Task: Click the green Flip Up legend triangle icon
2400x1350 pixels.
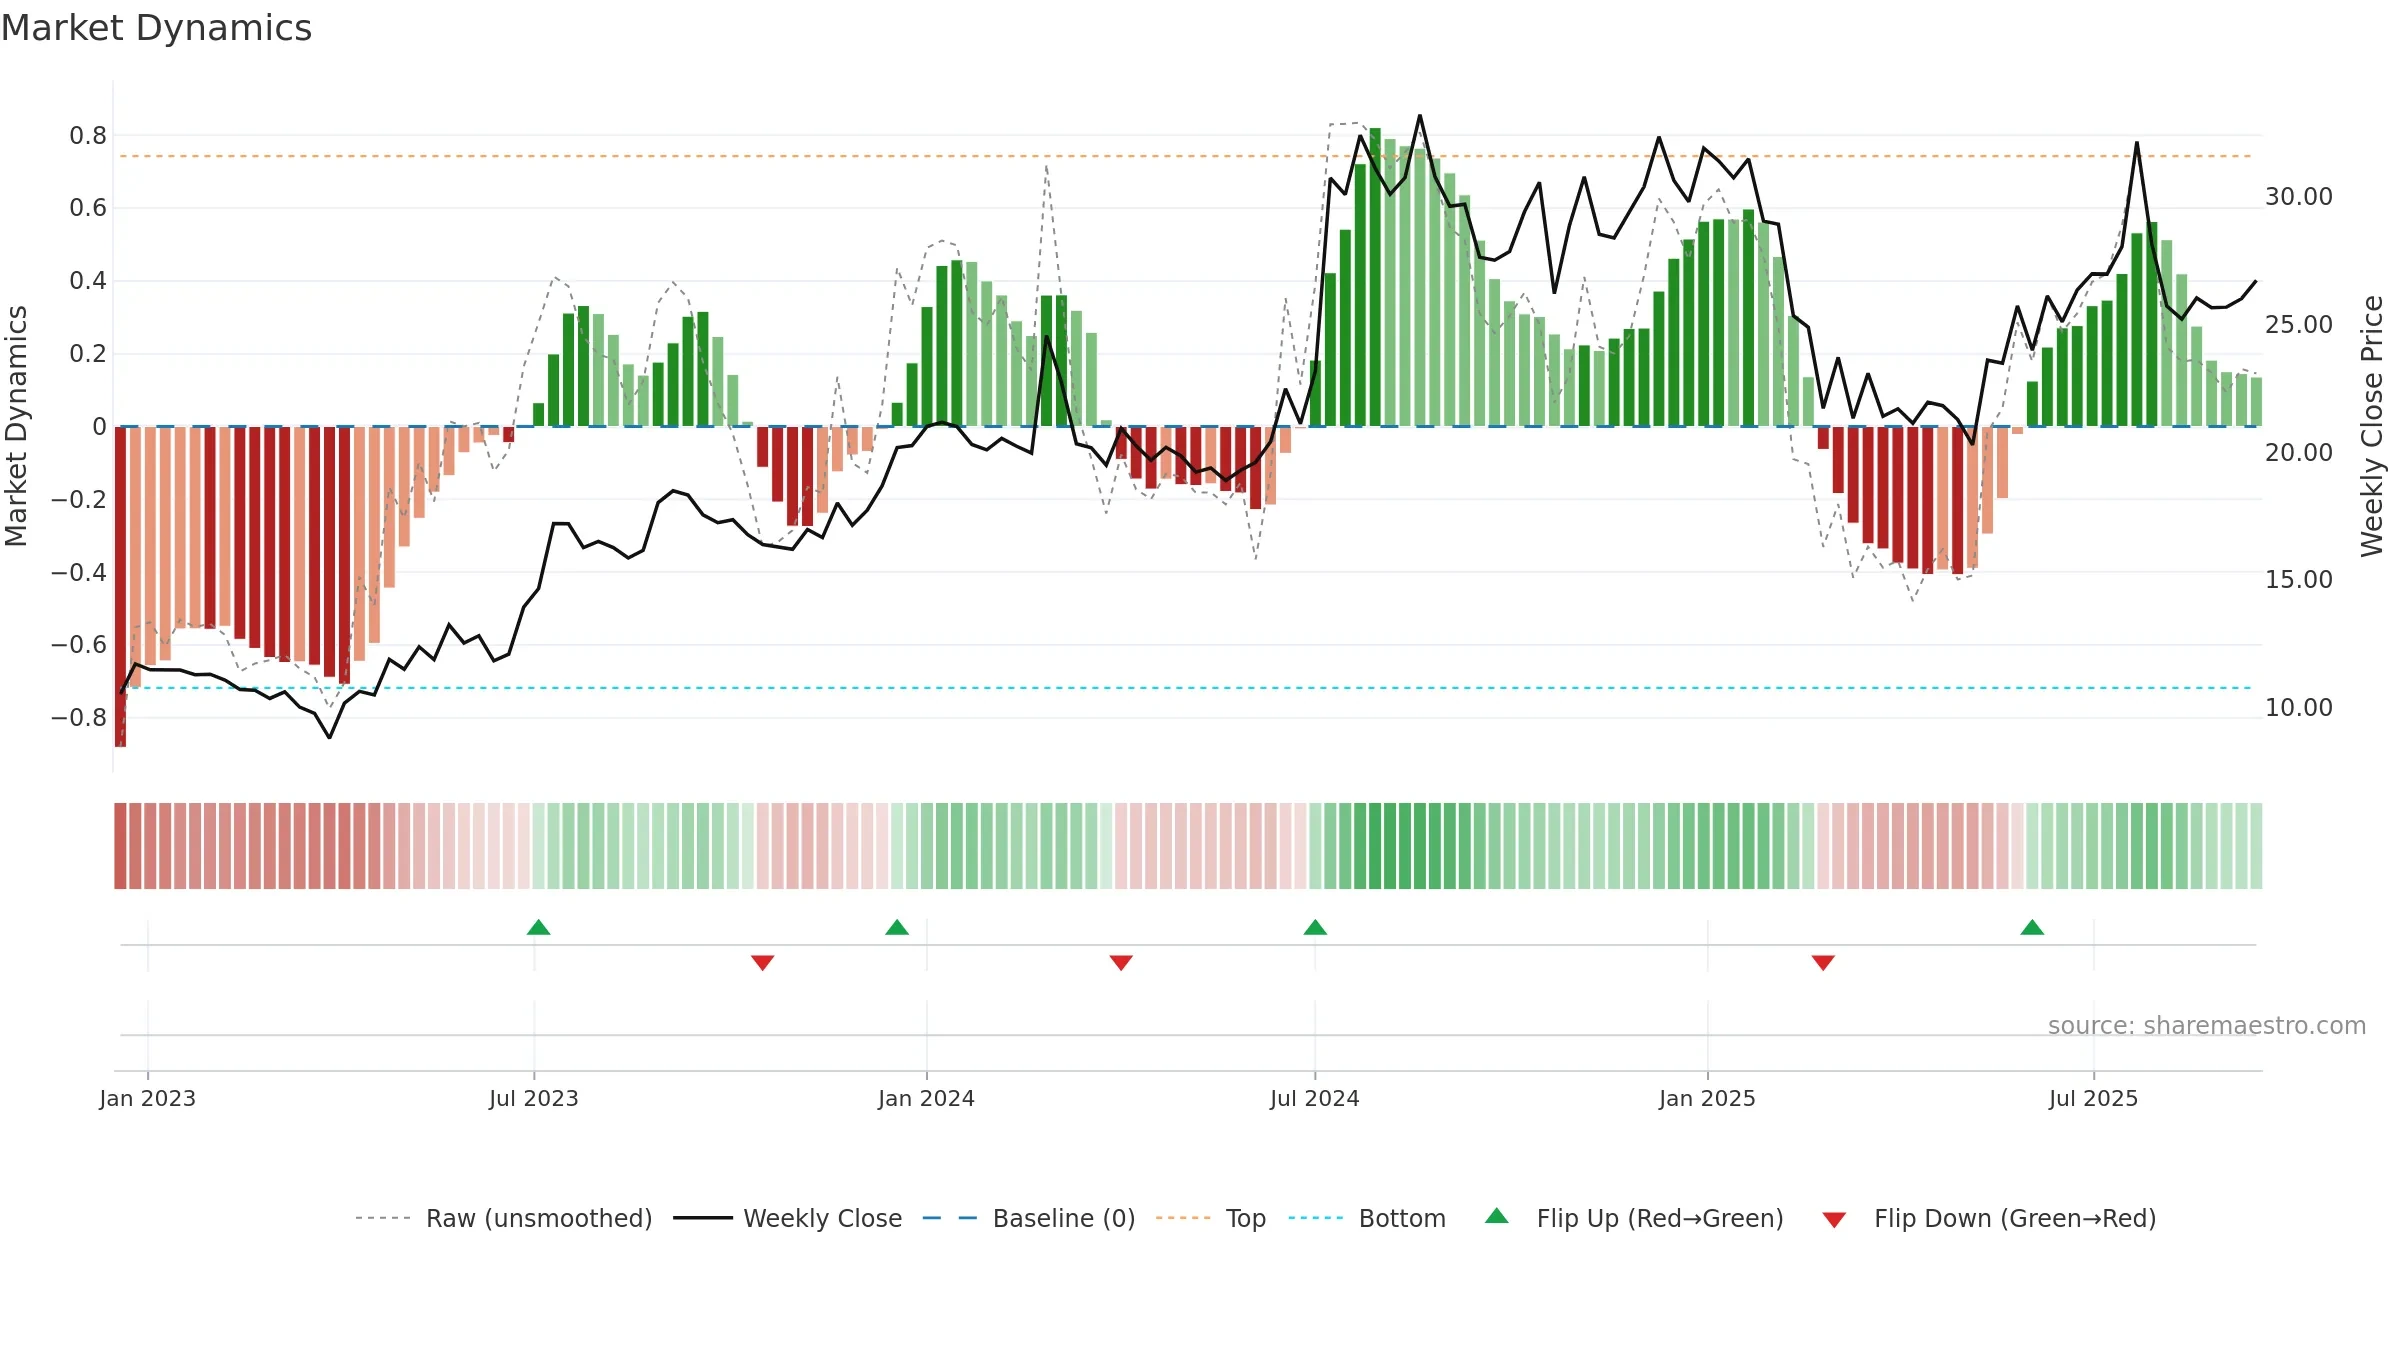Action: pos(1497,1216)
